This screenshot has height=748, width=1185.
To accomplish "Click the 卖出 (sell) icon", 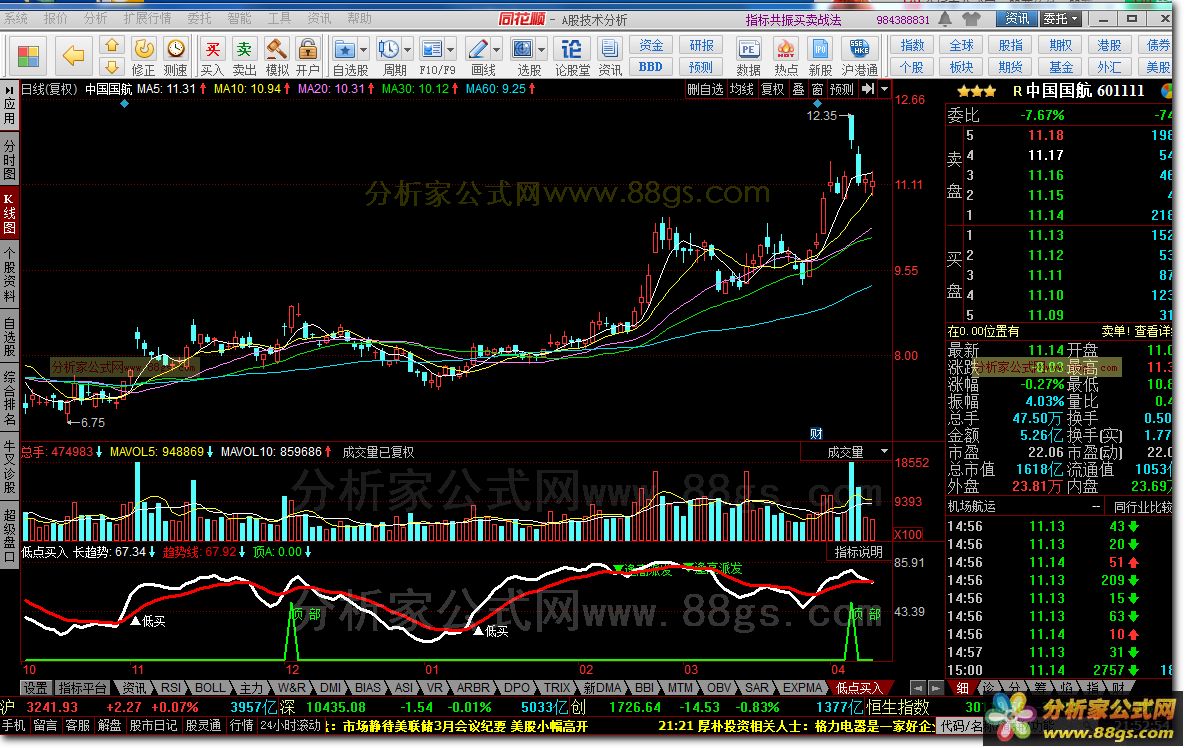I will (x=244, y=57).
